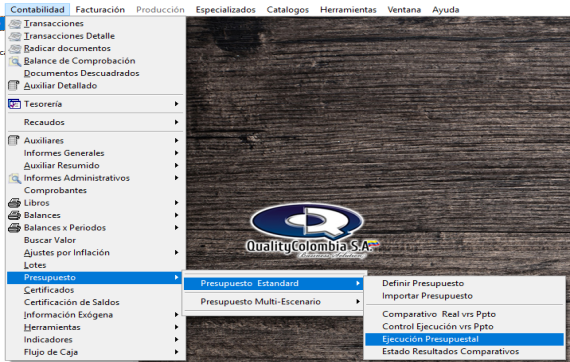
Task: Expand the Auxiliar Resumido submenu arrow
Action: [176, 165]
